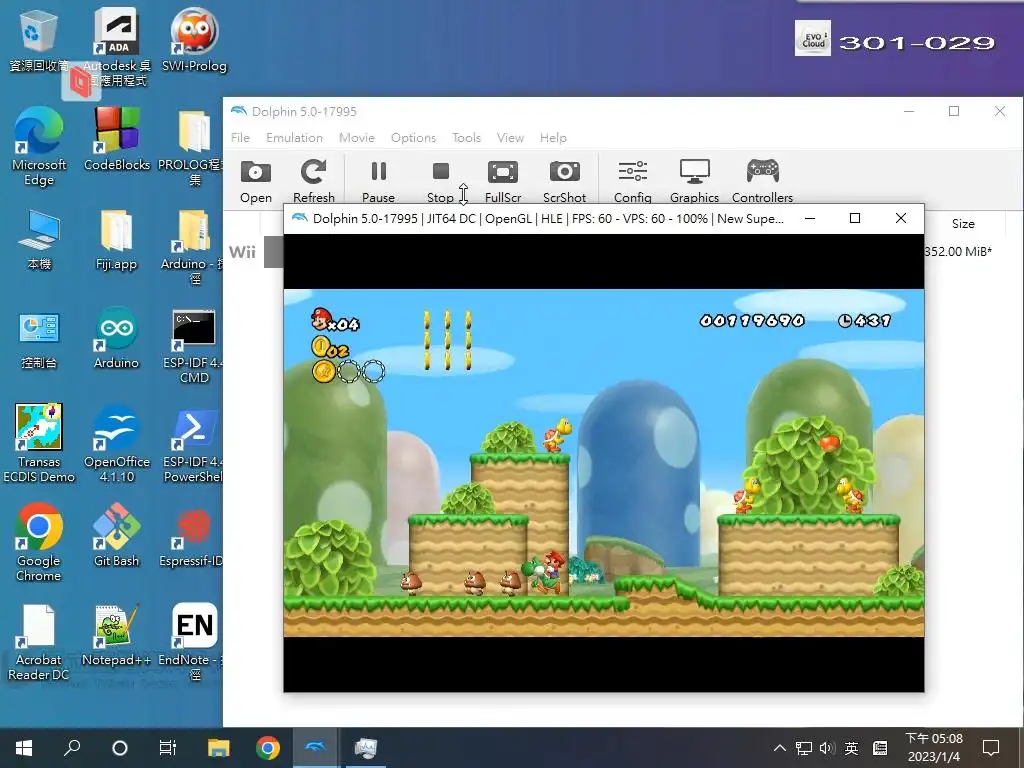This screenshot has width=1024, height=768.
Task: Switch to fullscreen with FullScr
Action: [503, 182]
